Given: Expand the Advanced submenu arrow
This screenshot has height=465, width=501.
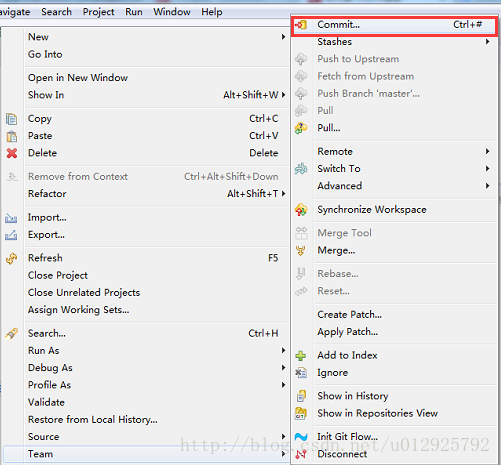Looking at the screenshot, I should tap(488, 186).
